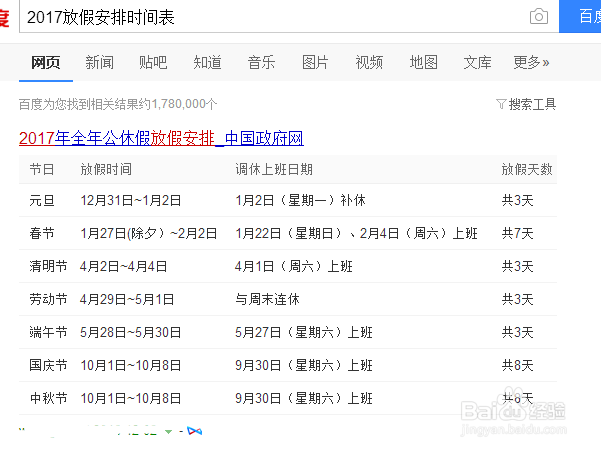Screen dimensions: 601x451
Task: Click the 1月2日(星期一)补休 cell
Action: pyautogui.click(x=300, y=200)
